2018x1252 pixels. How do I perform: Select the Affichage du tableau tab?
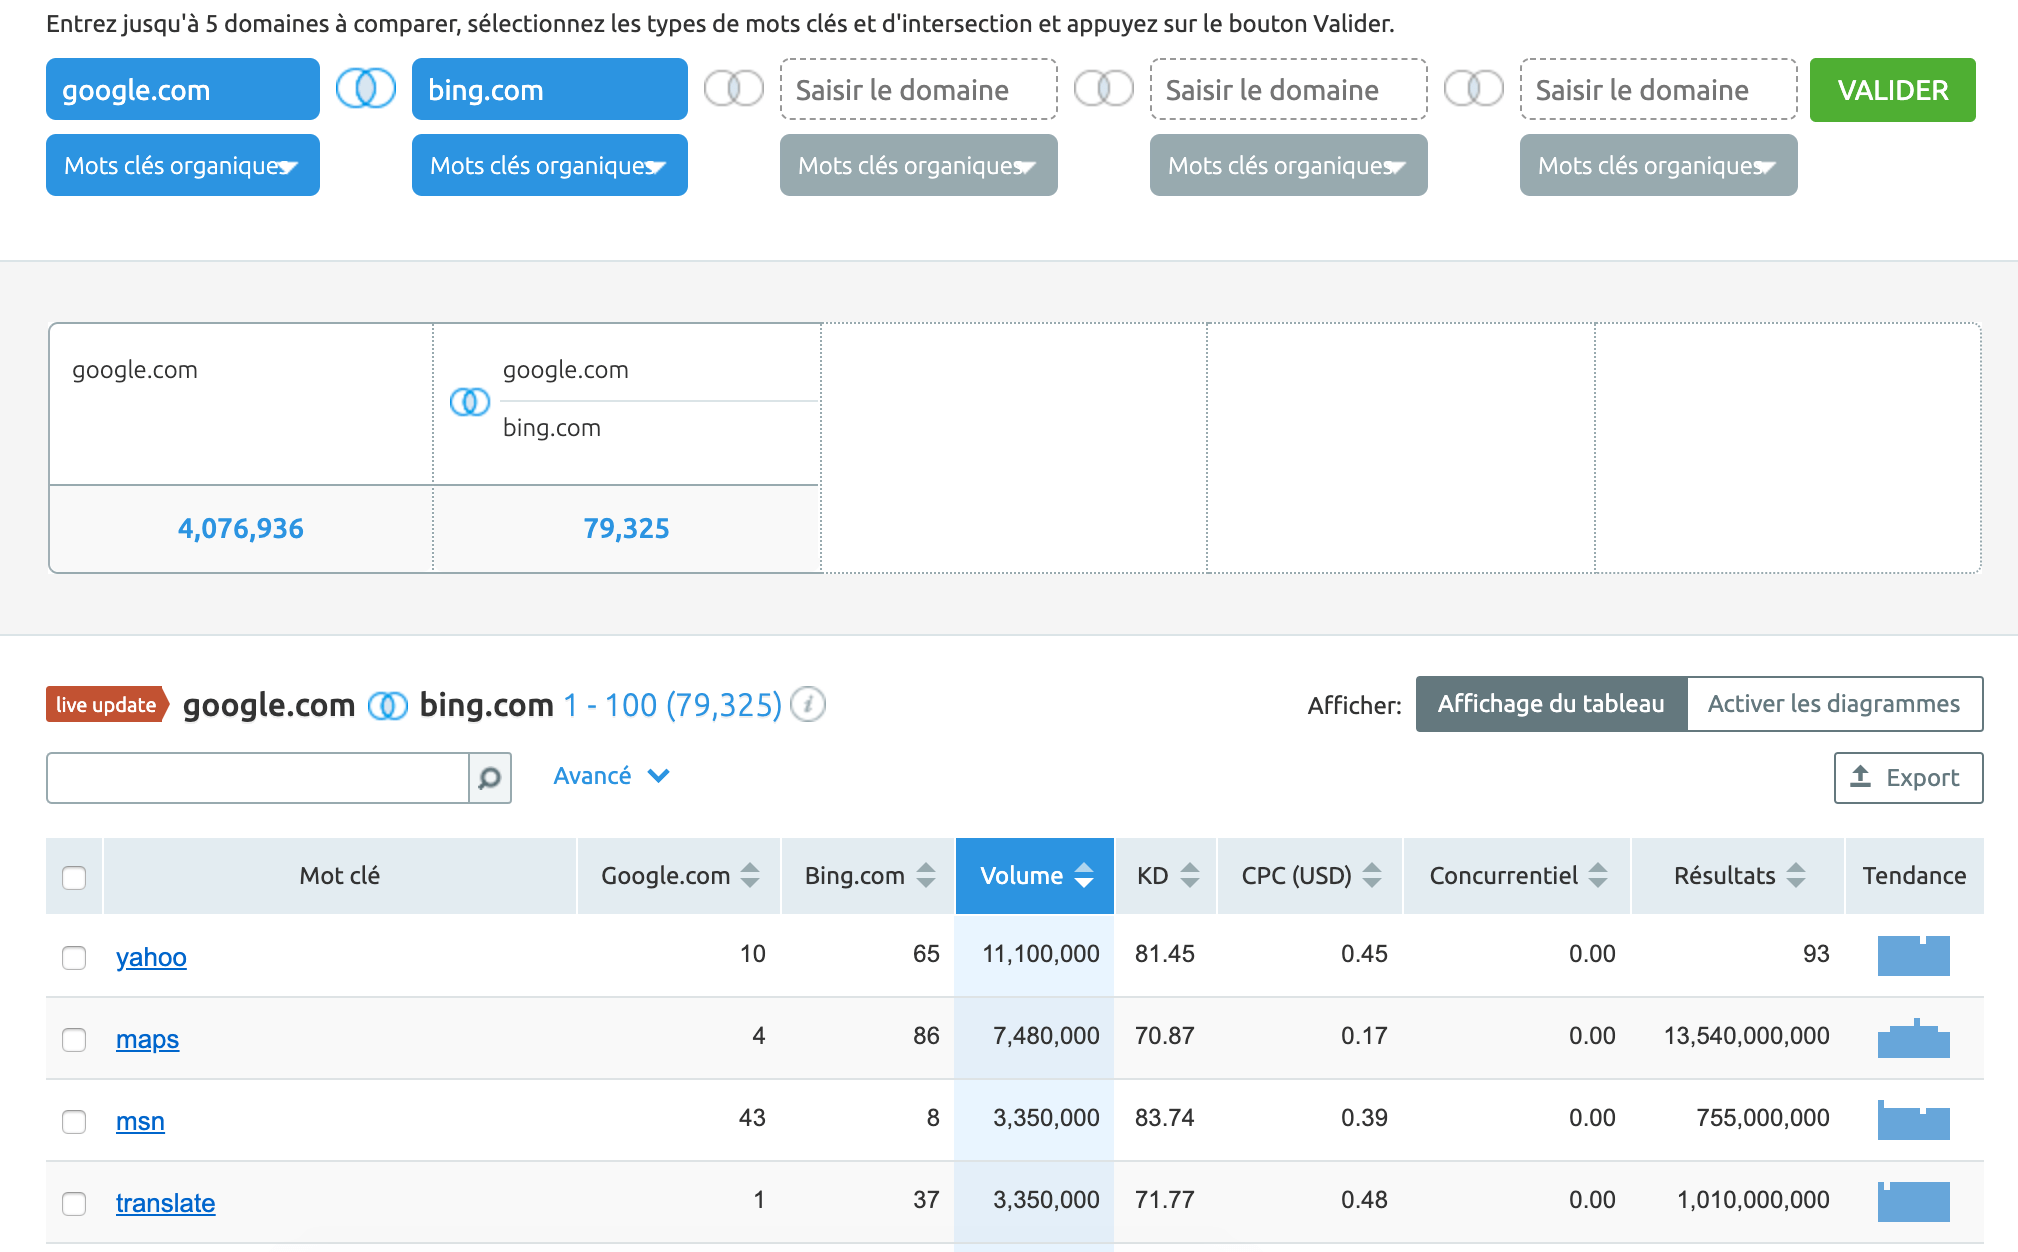point(1551,703)
